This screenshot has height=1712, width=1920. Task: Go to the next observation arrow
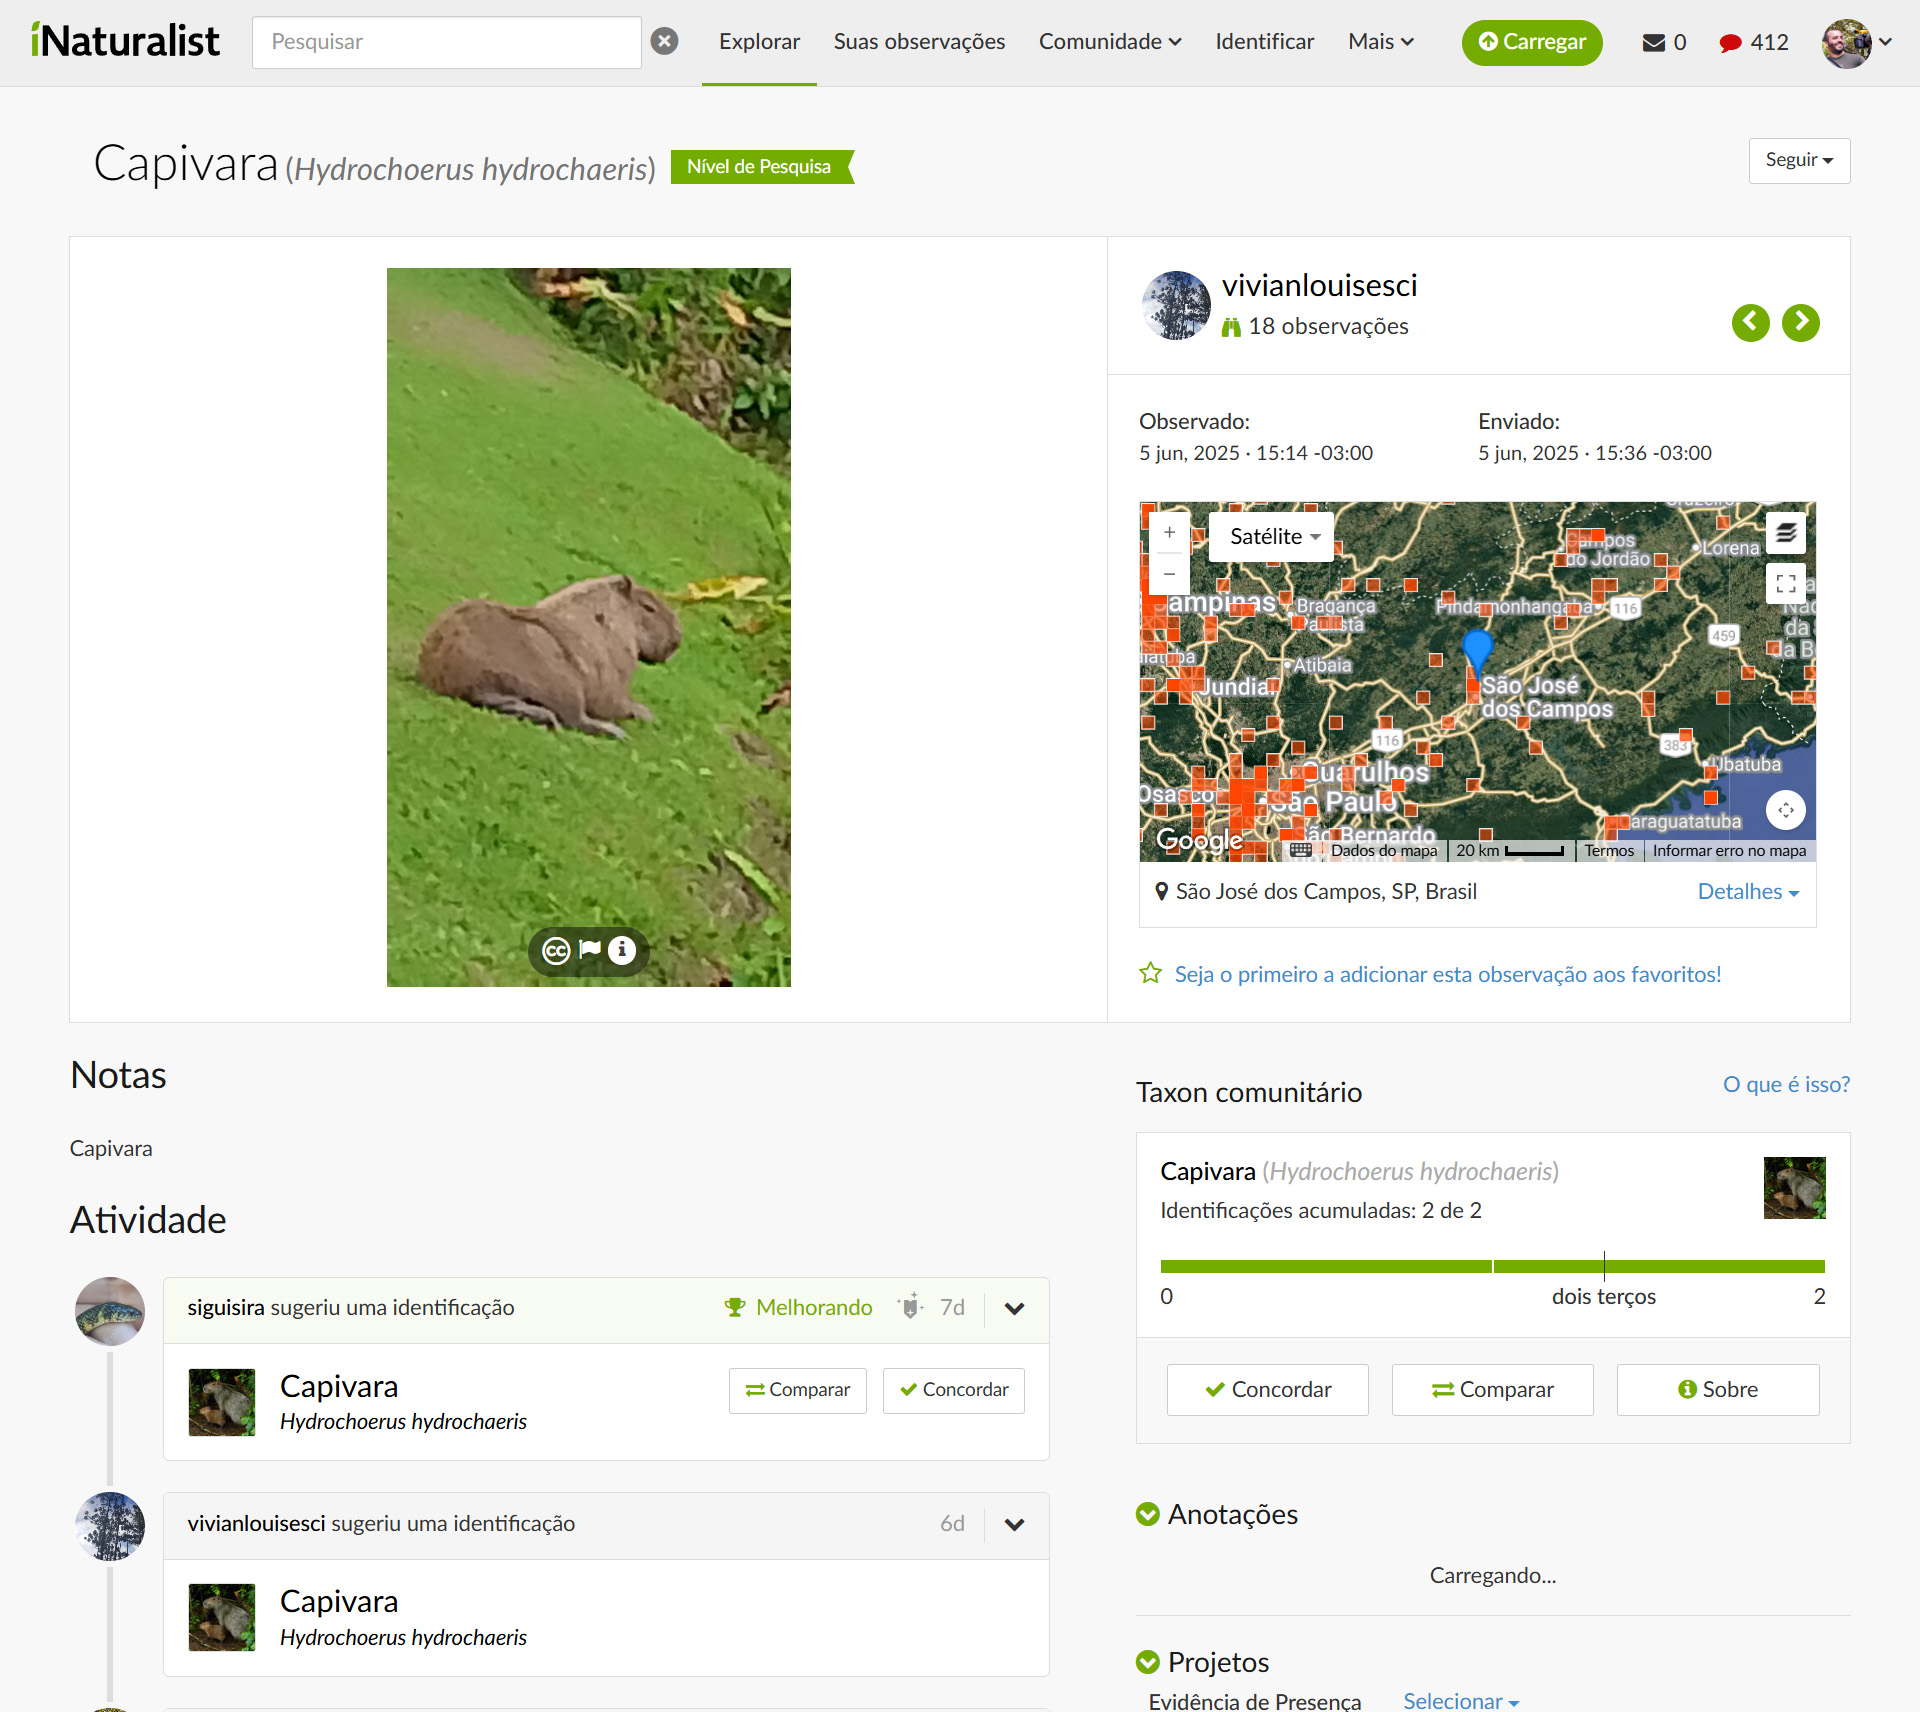[x=1800, y=323]
